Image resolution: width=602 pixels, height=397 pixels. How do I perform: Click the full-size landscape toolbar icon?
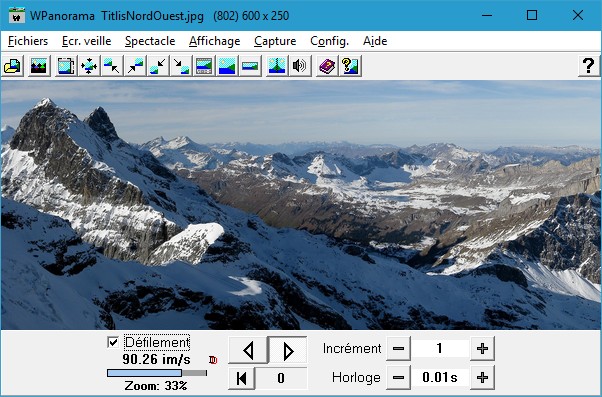(x=227, y=66)
